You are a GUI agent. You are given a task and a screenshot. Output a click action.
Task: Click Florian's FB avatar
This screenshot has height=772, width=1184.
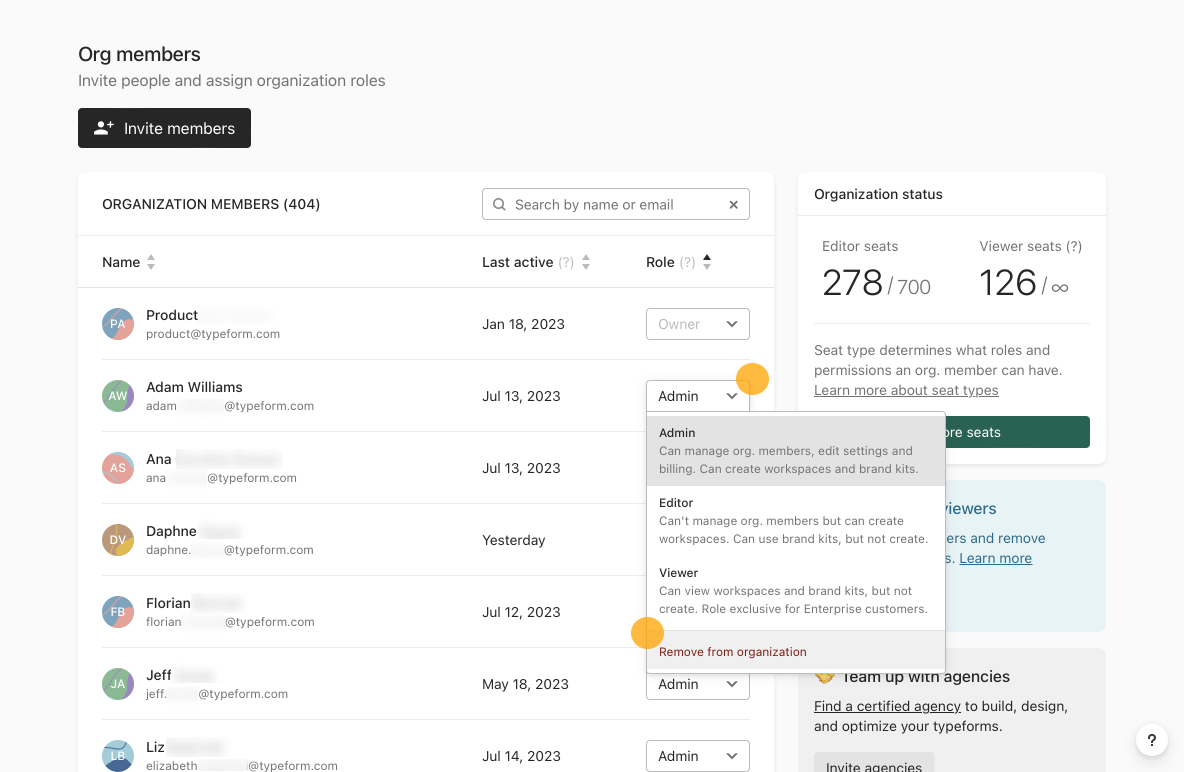118,612
